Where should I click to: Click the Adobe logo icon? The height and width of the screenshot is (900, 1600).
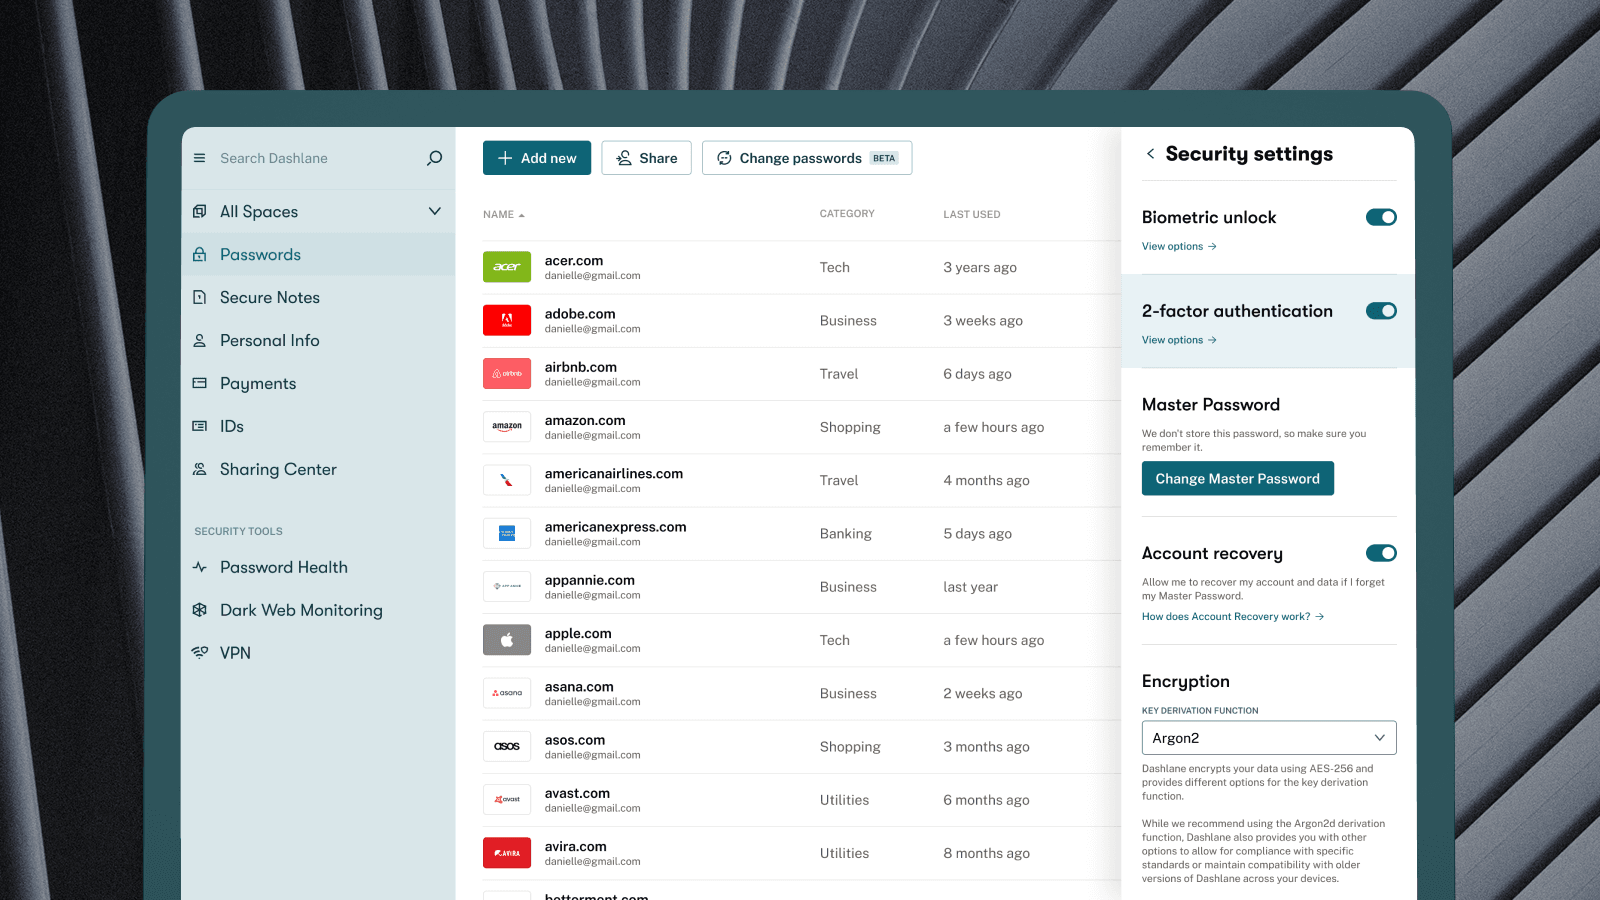click(x=507, y=320)
